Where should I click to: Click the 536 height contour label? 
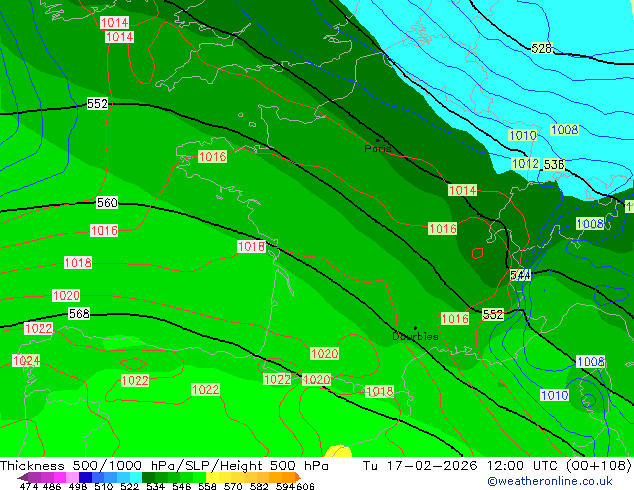[x=554, y=165]
